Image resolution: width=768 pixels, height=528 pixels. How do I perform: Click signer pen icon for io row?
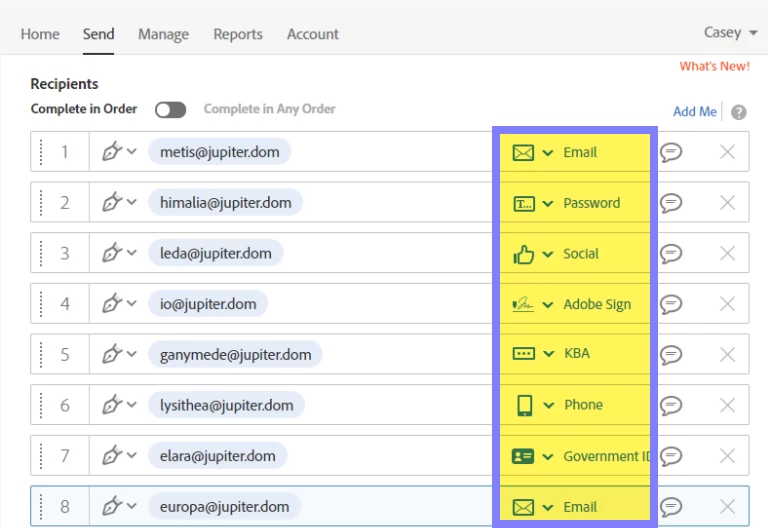point(112,303)
